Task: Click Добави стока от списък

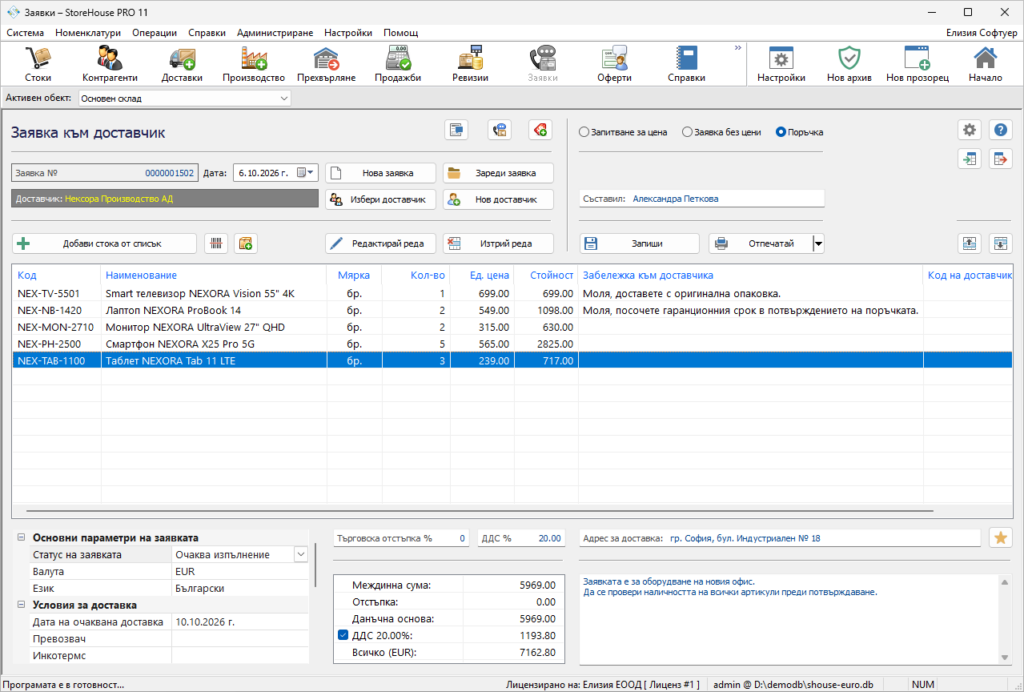Action: pos(104,244)
